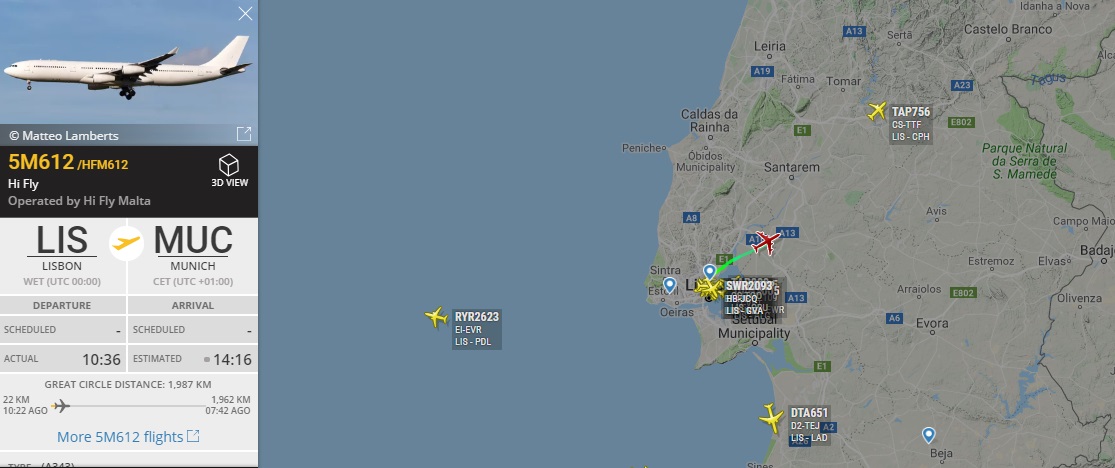Click the flight progress bar plane marker
Screen dimensions: 1115x468
point(61,406)
